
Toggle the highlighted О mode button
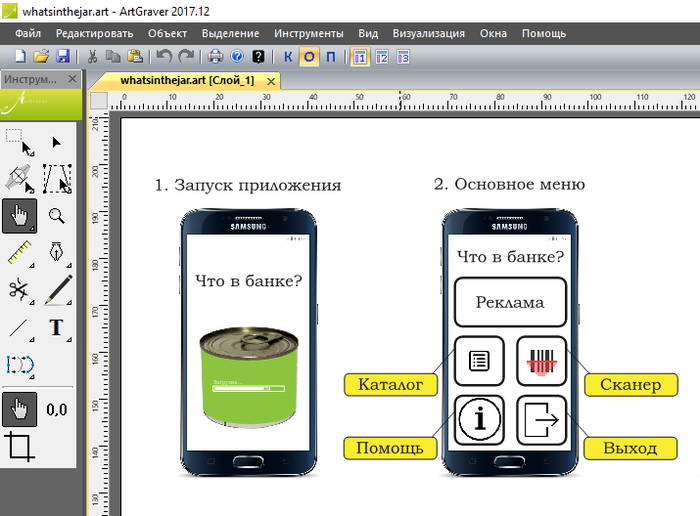[x=309, y=57]
